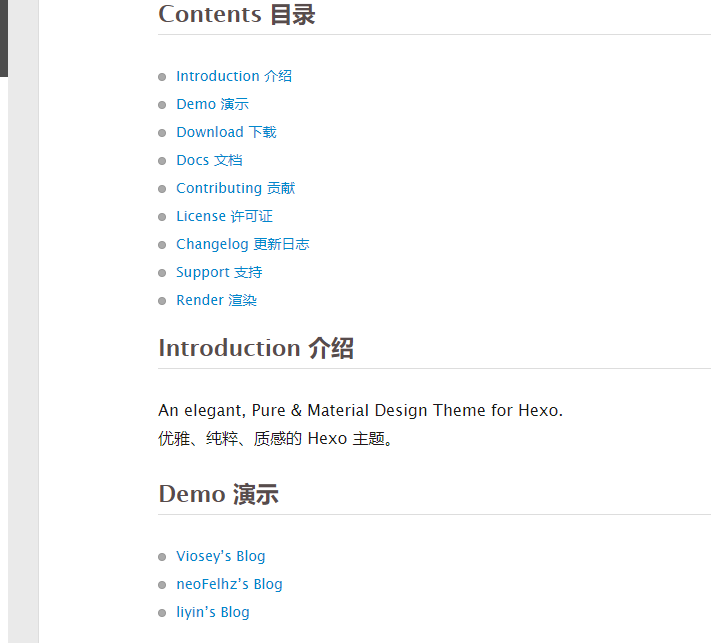Go to the Docs 文档 section link
Image resolution: width=711 pixels, height=643 pixels.
[209, 160]
